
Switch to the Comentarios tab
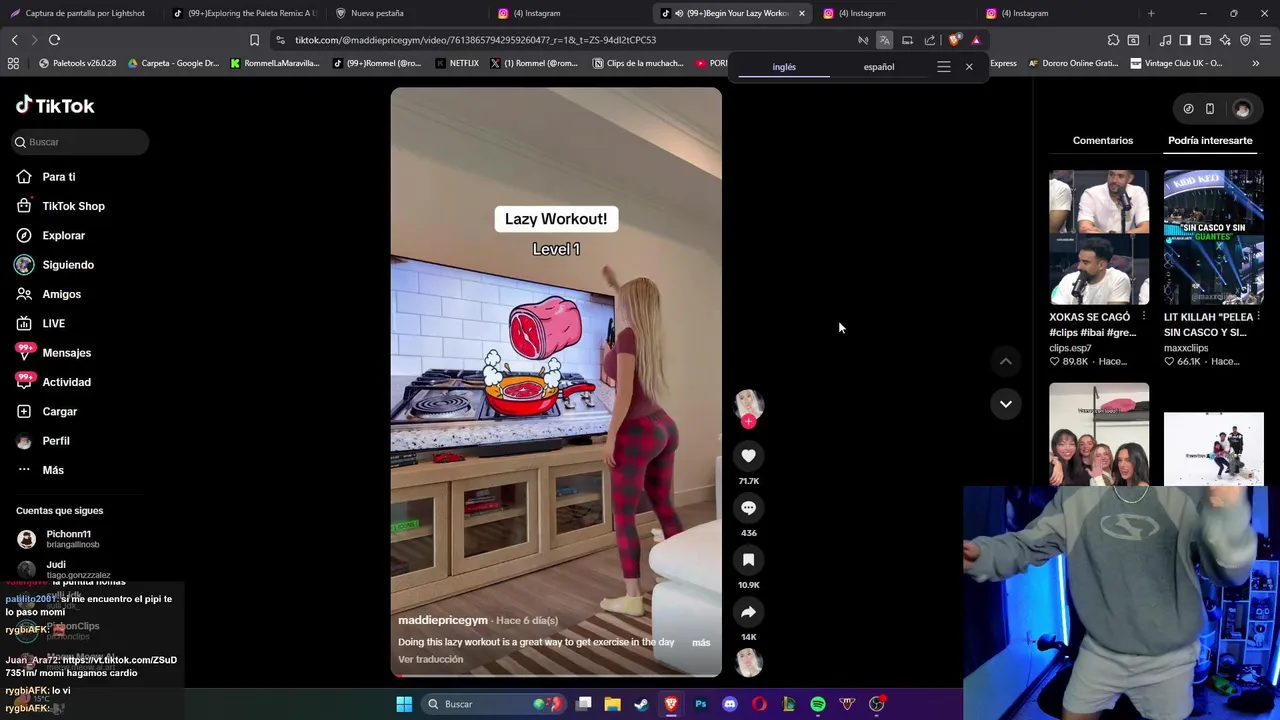click(1103, 140)
